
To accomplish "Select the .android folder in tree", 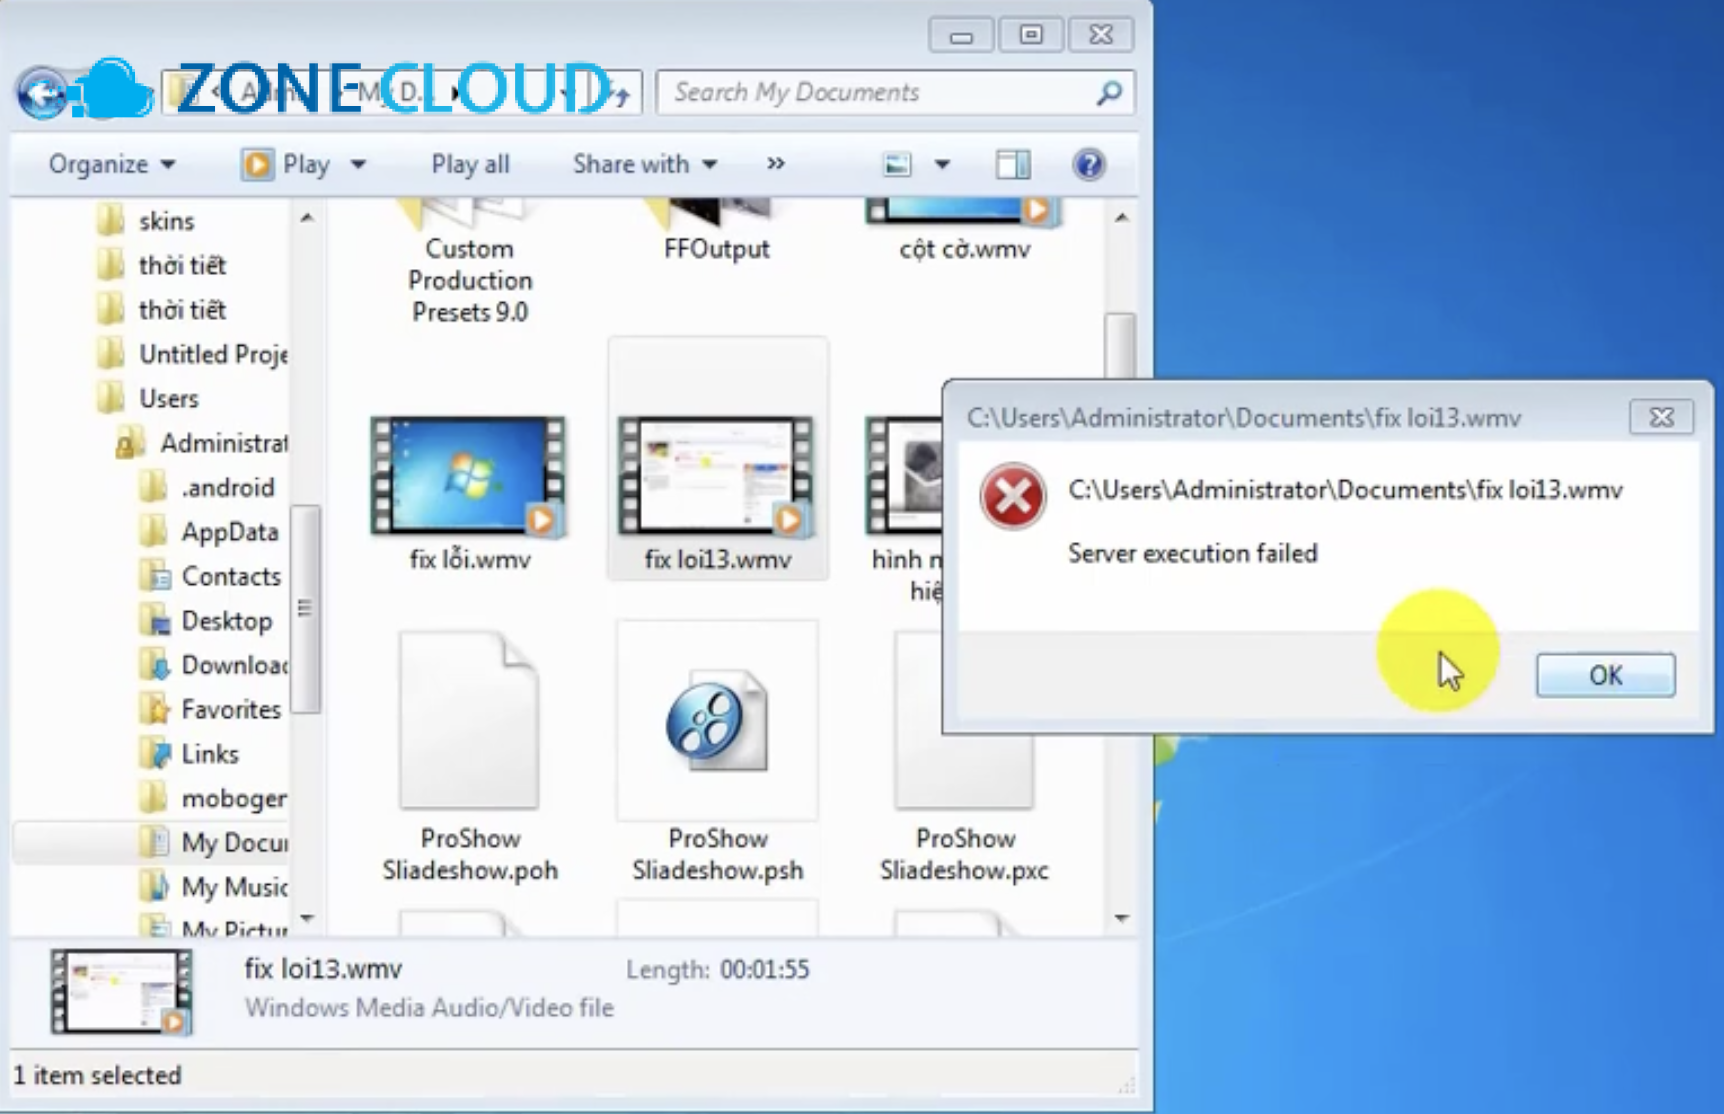I will [x=207, y=487].
